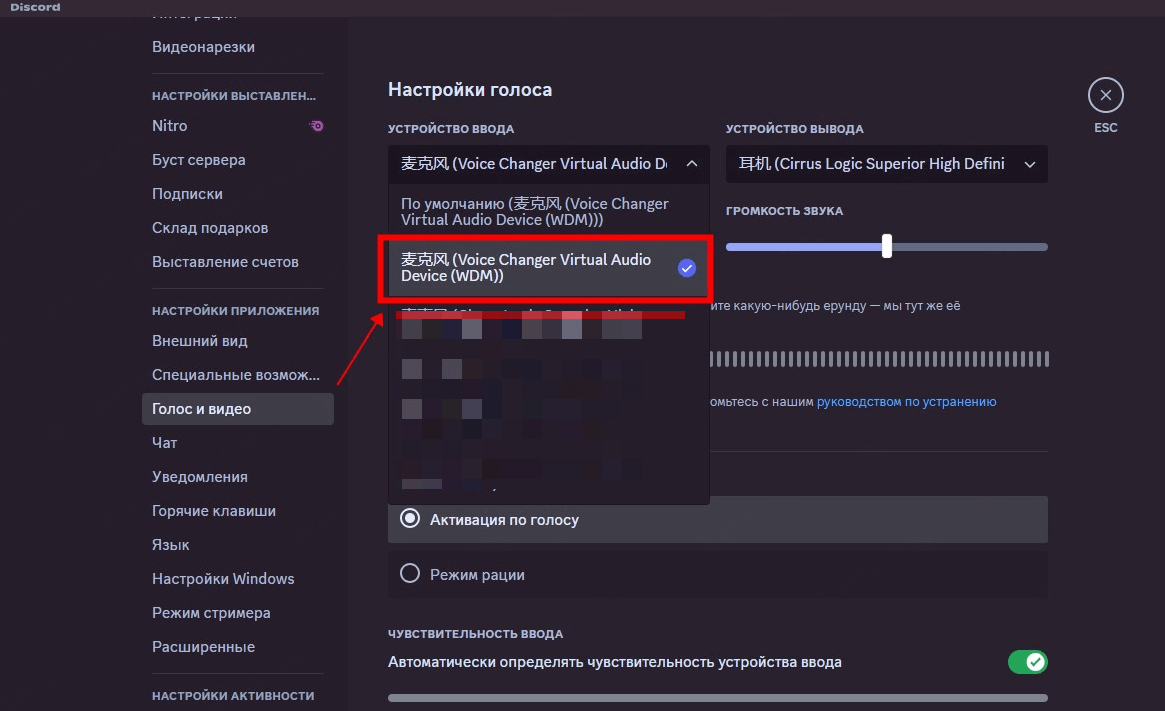The width and height of the screenshot is (1165, 711).
Task: Click the input sensitivity bar
Action: click(x=717, y=697)
